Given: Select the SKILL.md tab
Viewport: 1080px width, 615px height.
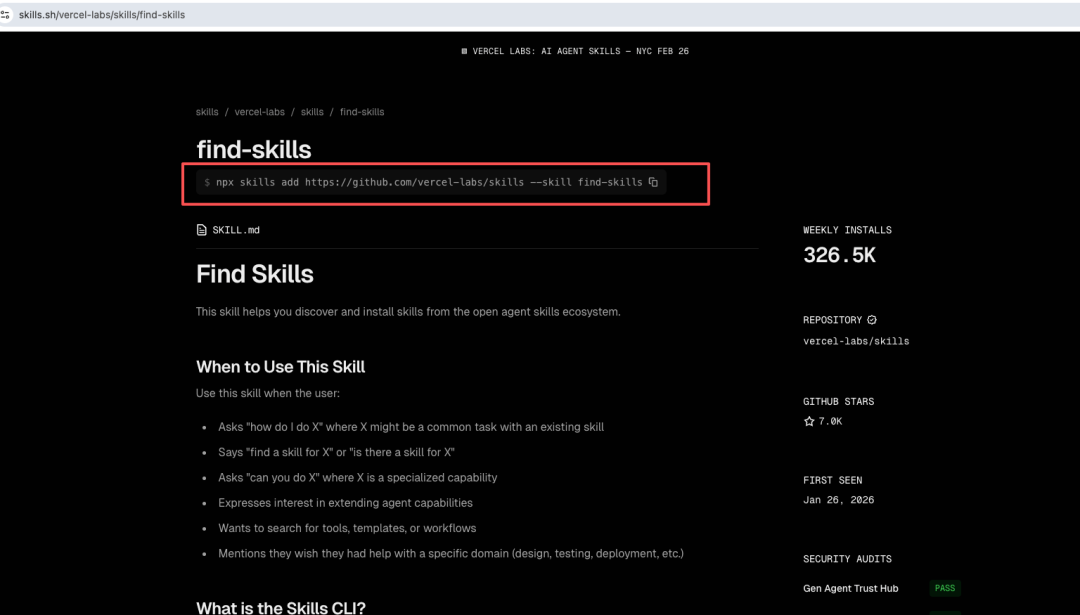Looking at the screenshot, I should coord(228,230).
